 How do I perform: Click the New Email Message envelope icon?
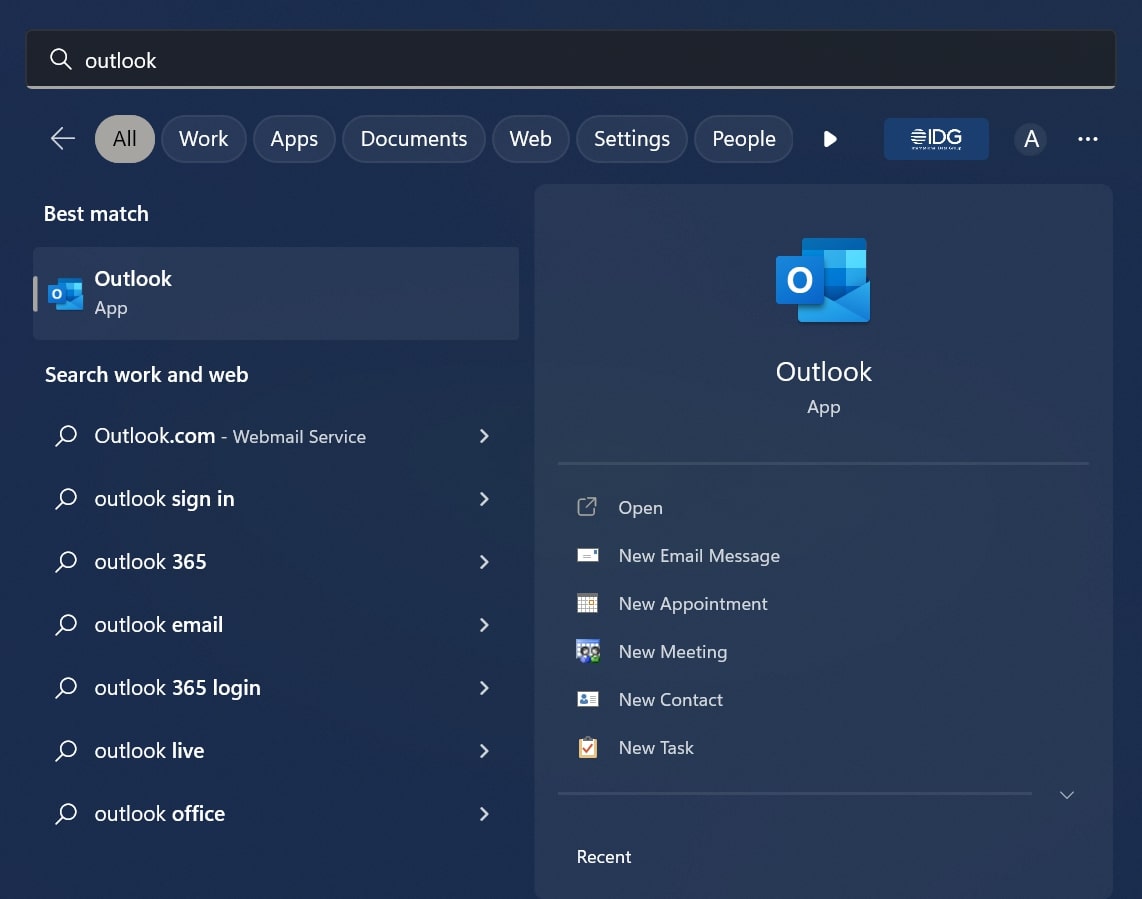click(588, 555)
